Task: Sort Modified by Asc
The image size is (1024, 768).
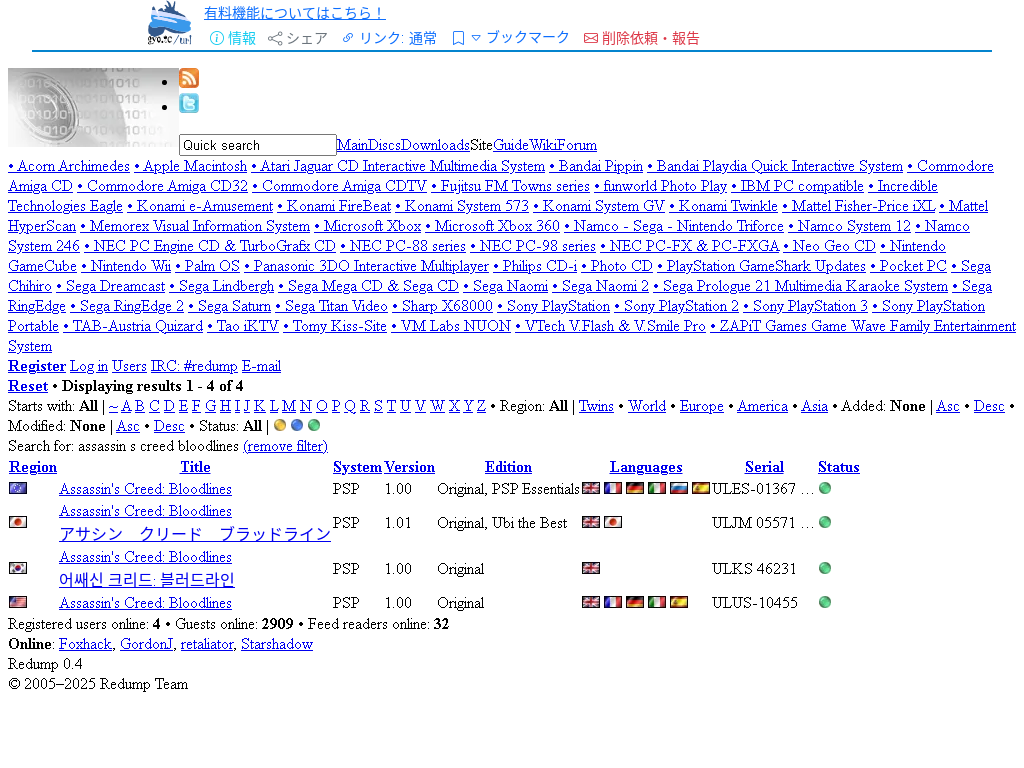Action: (128, 426)
